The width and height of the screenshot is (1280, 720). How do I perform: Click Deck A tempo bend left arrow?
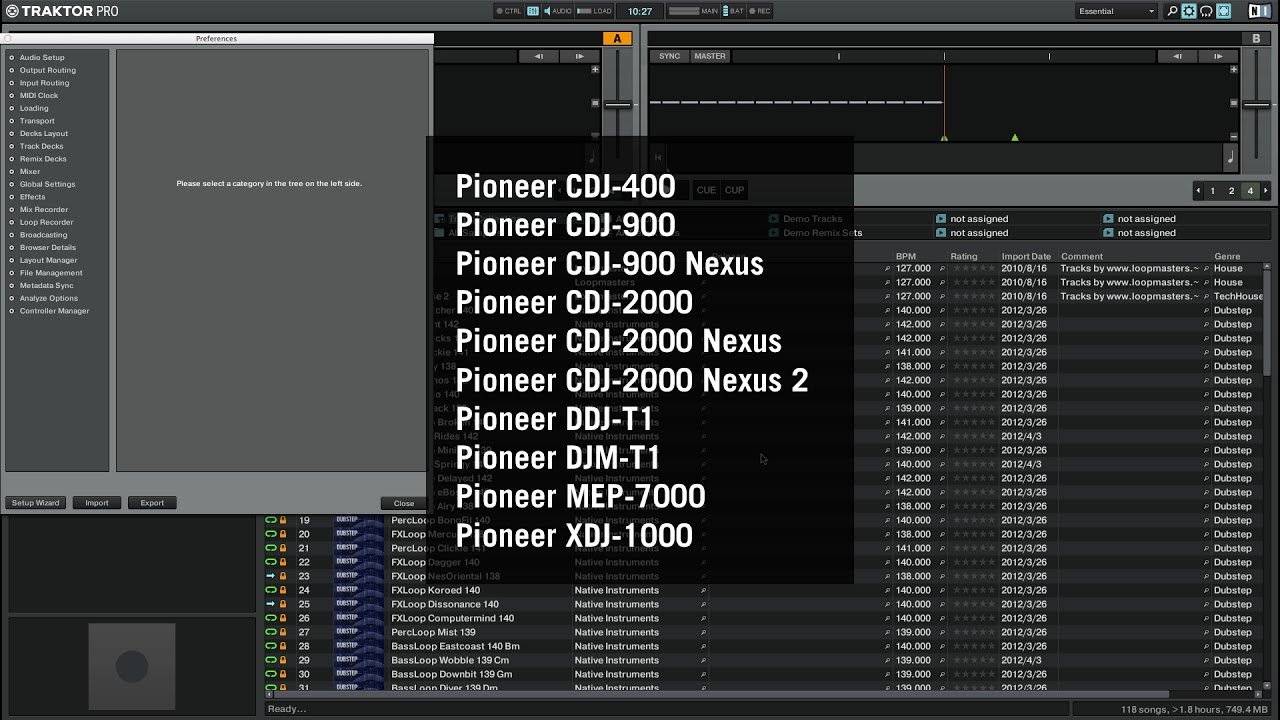(x=539, y=56)
